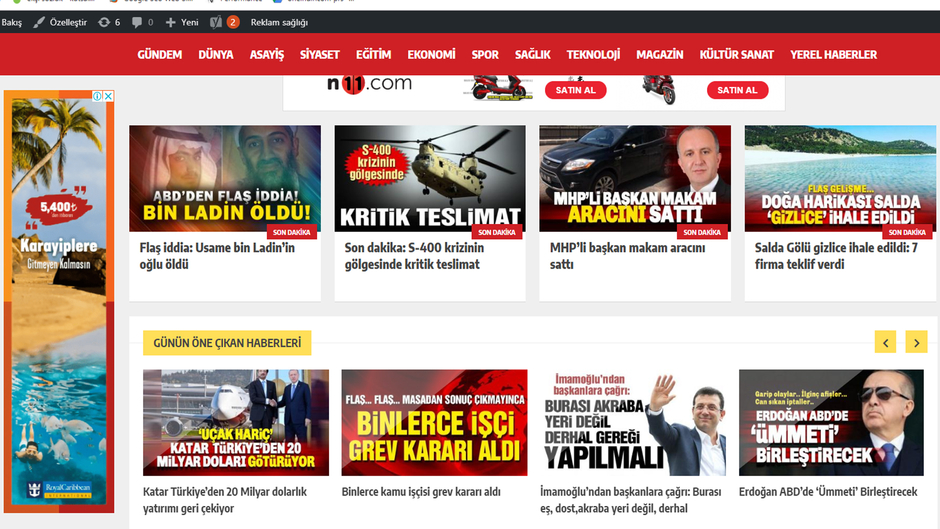Open Reklam sağlığı in admin bar
The height and width of the screenshot is (529, 940).
pos(279,22)
